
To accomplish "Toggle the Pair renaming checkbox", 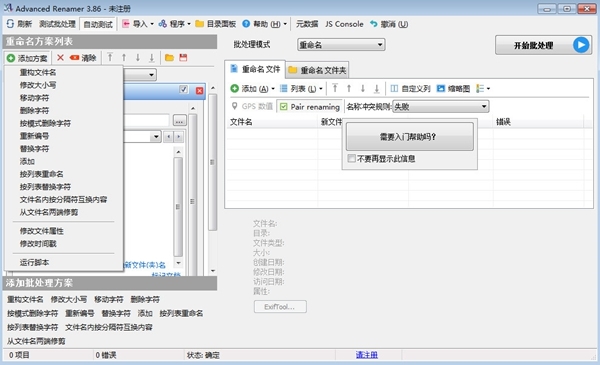I will (x=284, y=107).
